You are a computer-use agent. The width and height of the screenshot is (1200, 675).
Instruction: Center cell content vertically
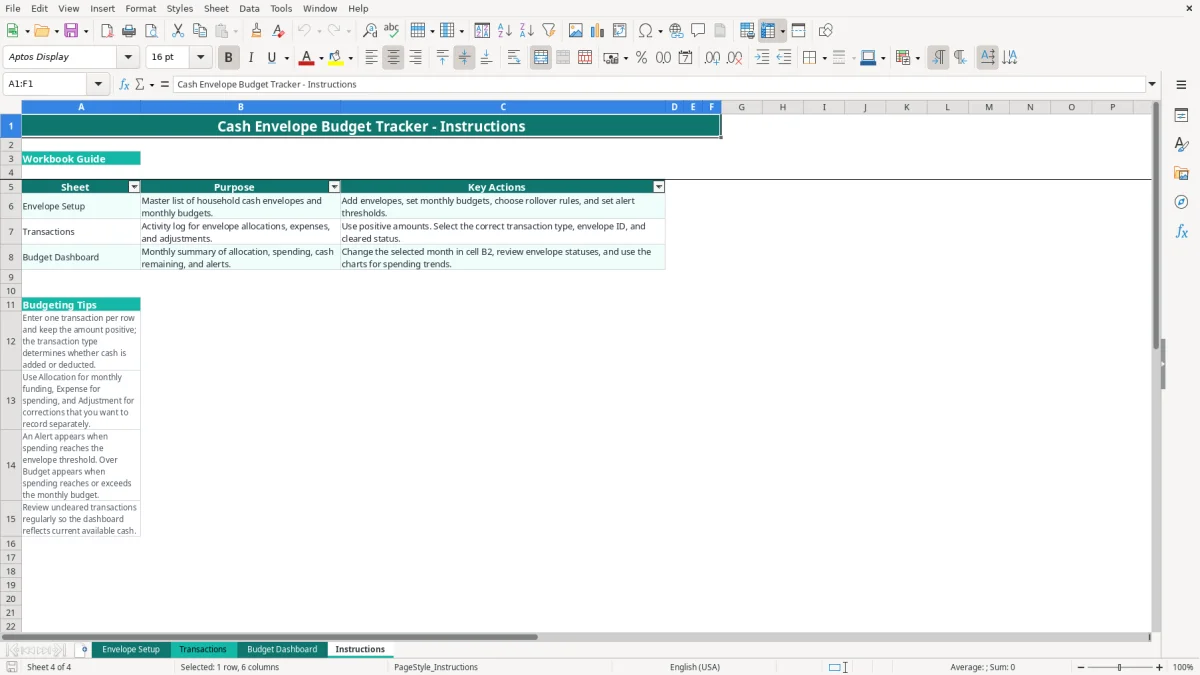click(x=464, y=58)
